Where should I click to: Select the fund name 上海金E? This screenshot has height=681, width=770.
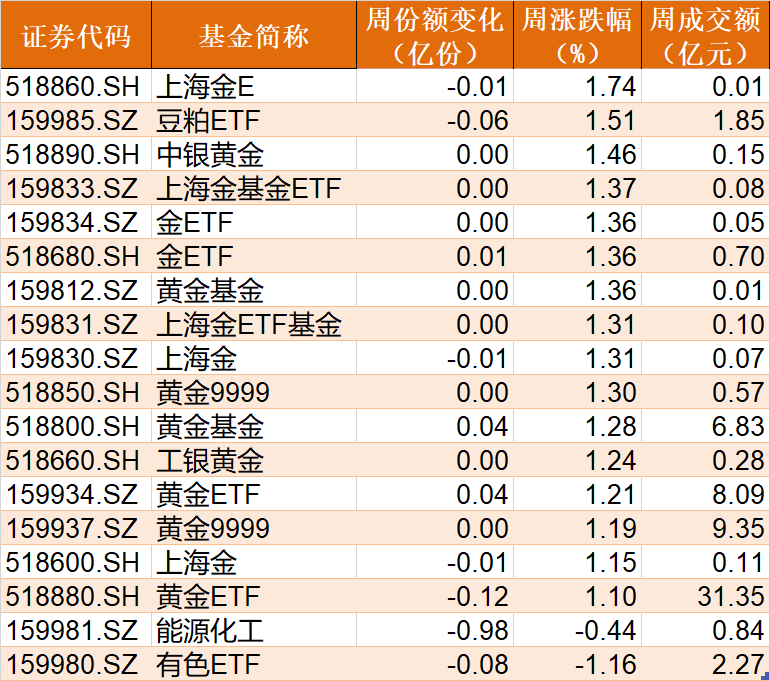tap(205, 86)
